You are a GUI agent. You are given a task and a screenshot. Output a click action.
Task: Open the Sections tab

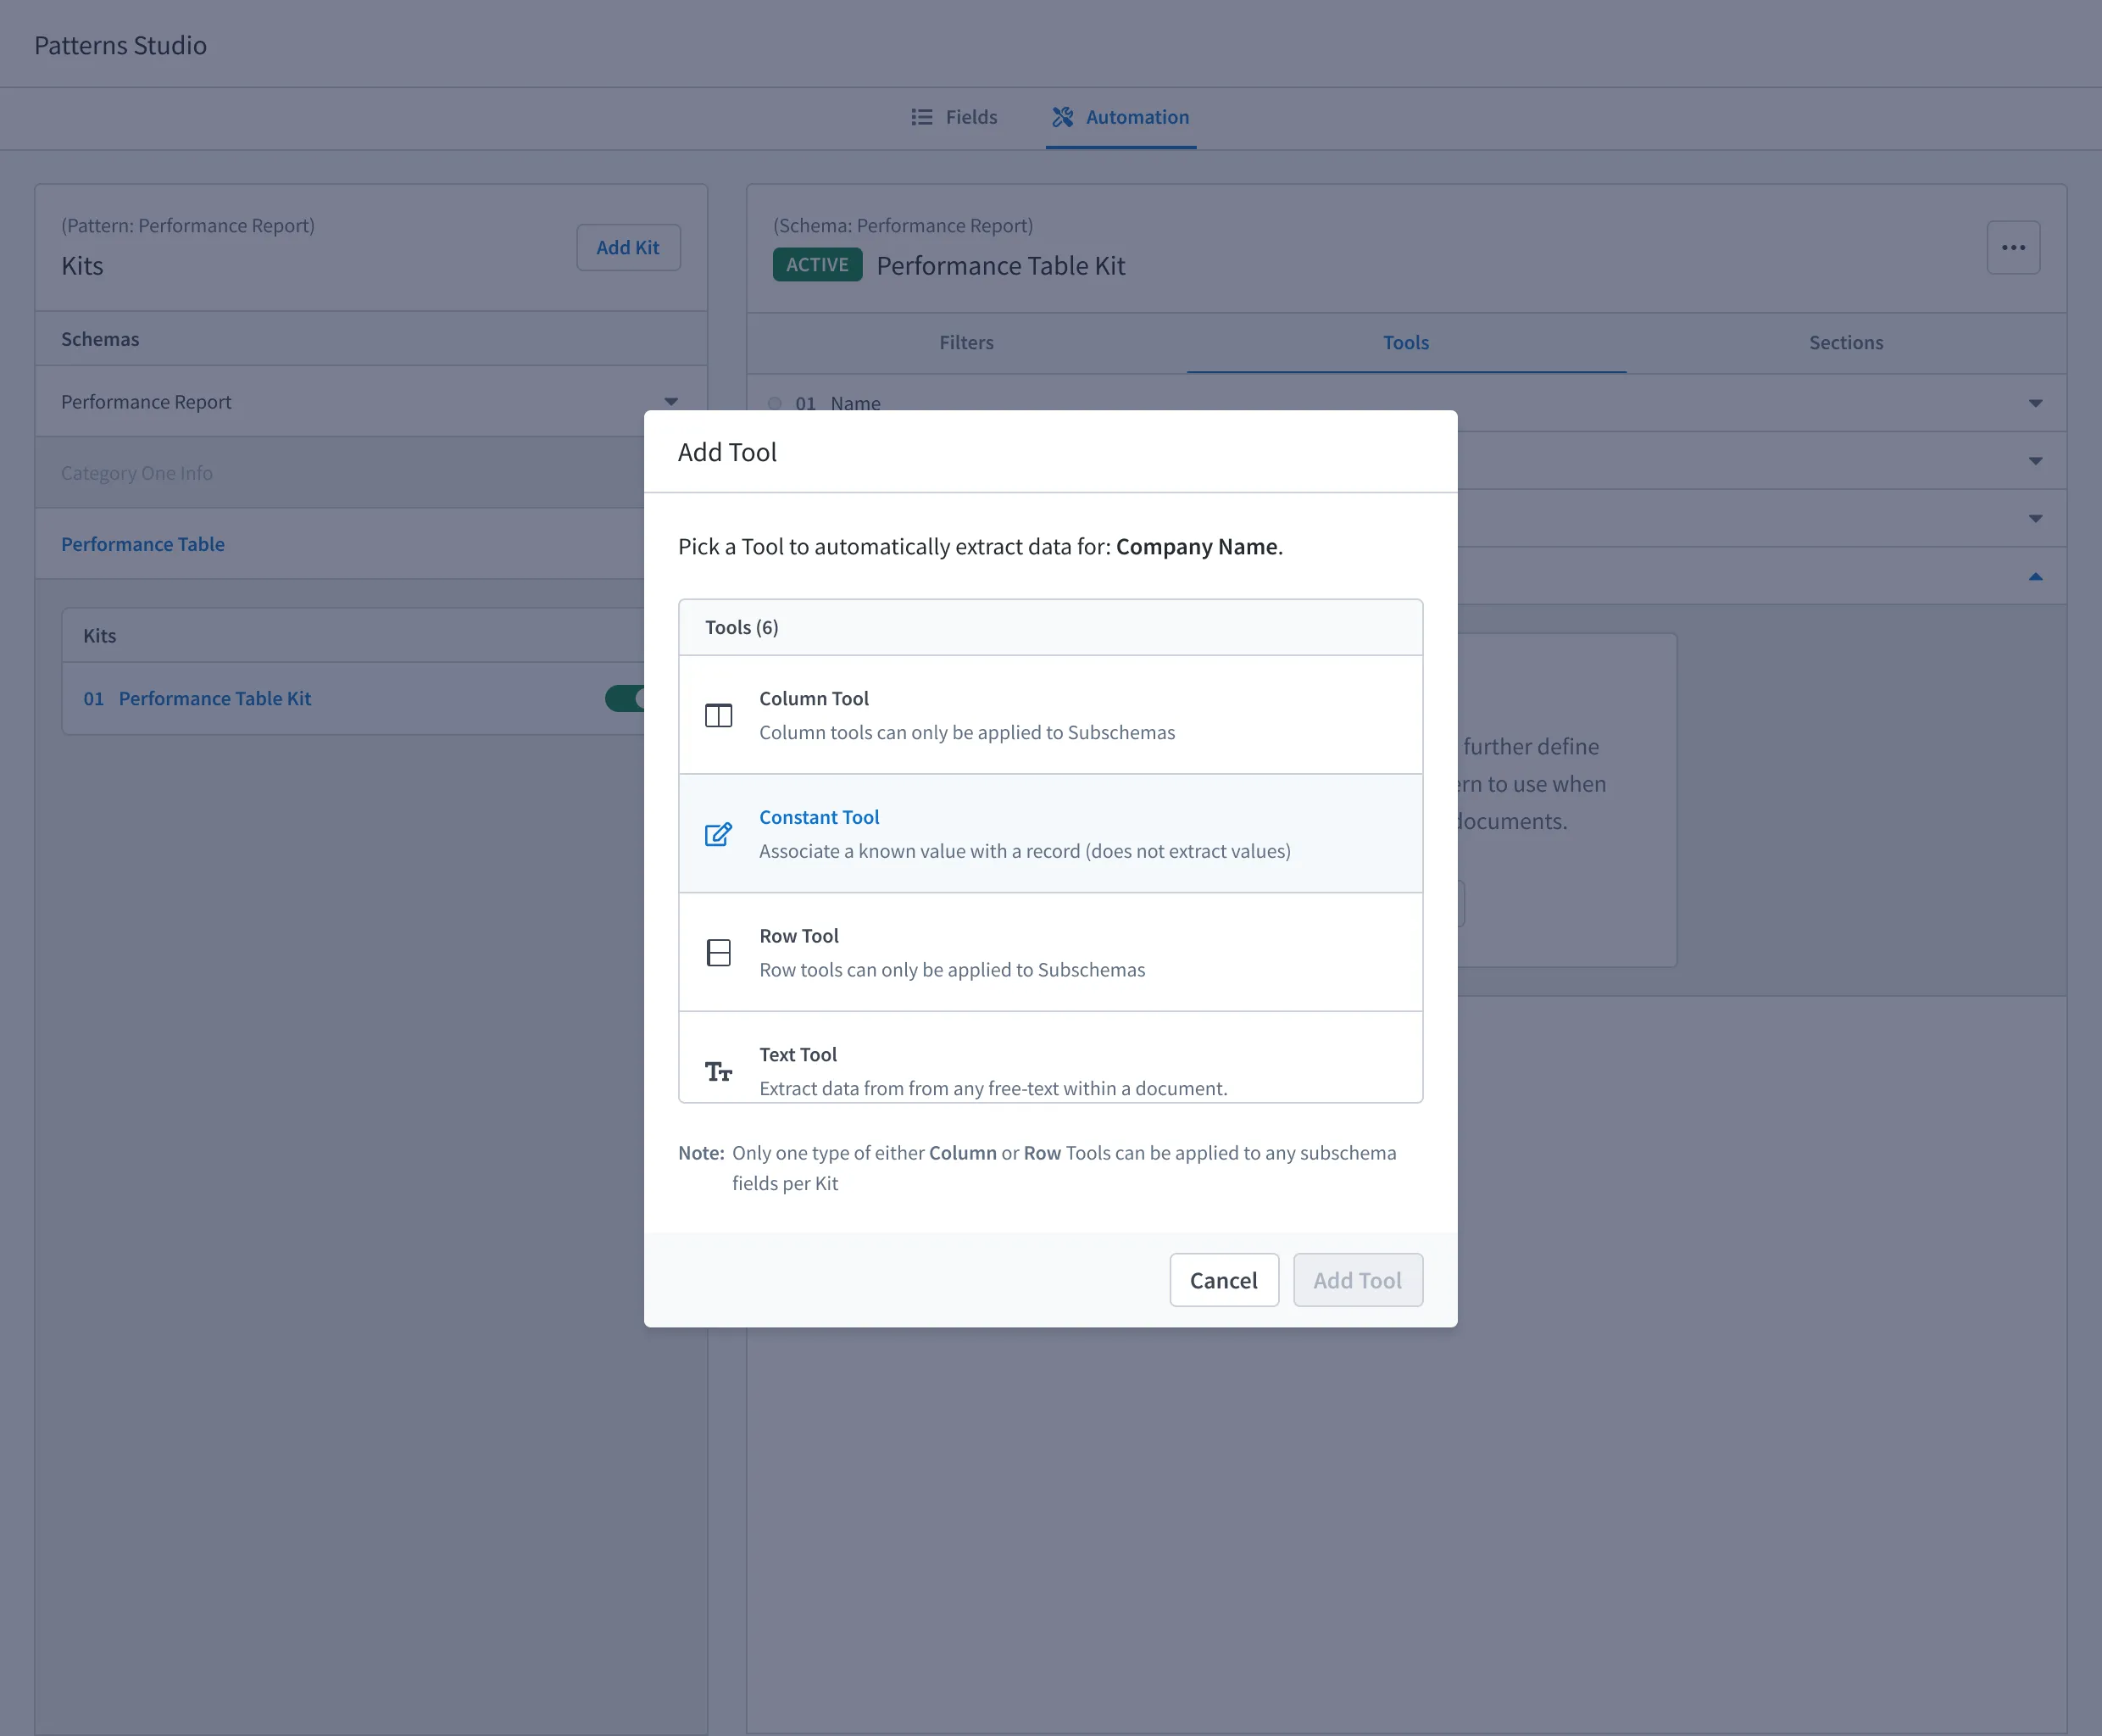[1845, 342]
